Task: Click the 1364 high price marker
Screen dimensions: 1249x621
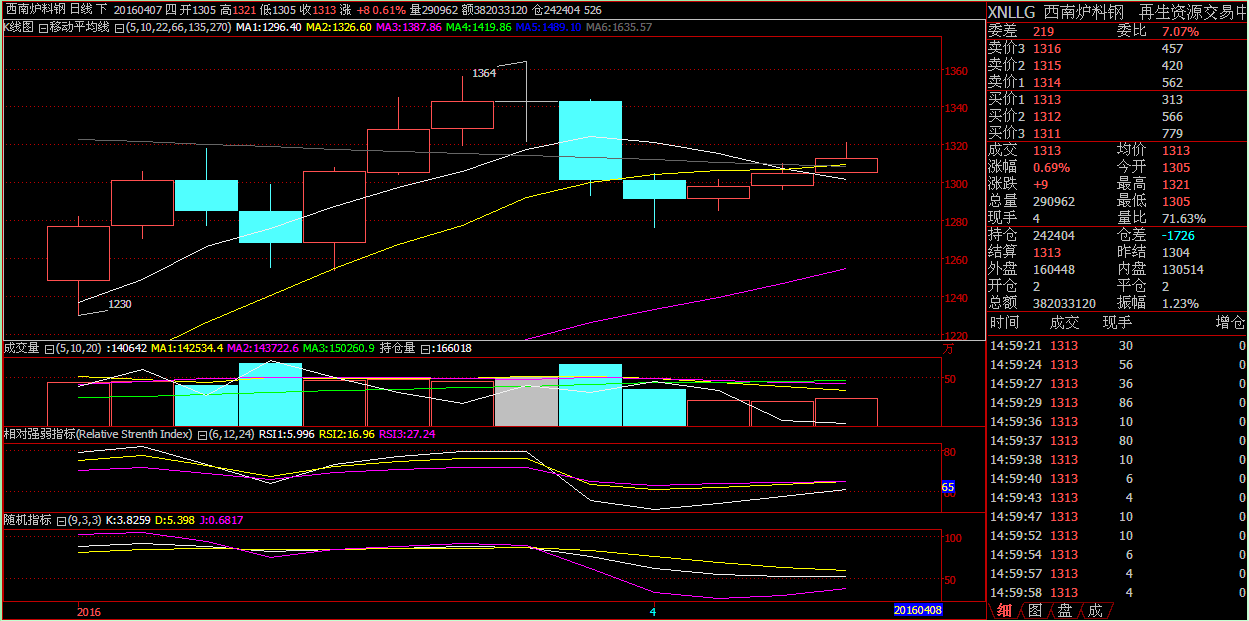Action: coord(484,73)
